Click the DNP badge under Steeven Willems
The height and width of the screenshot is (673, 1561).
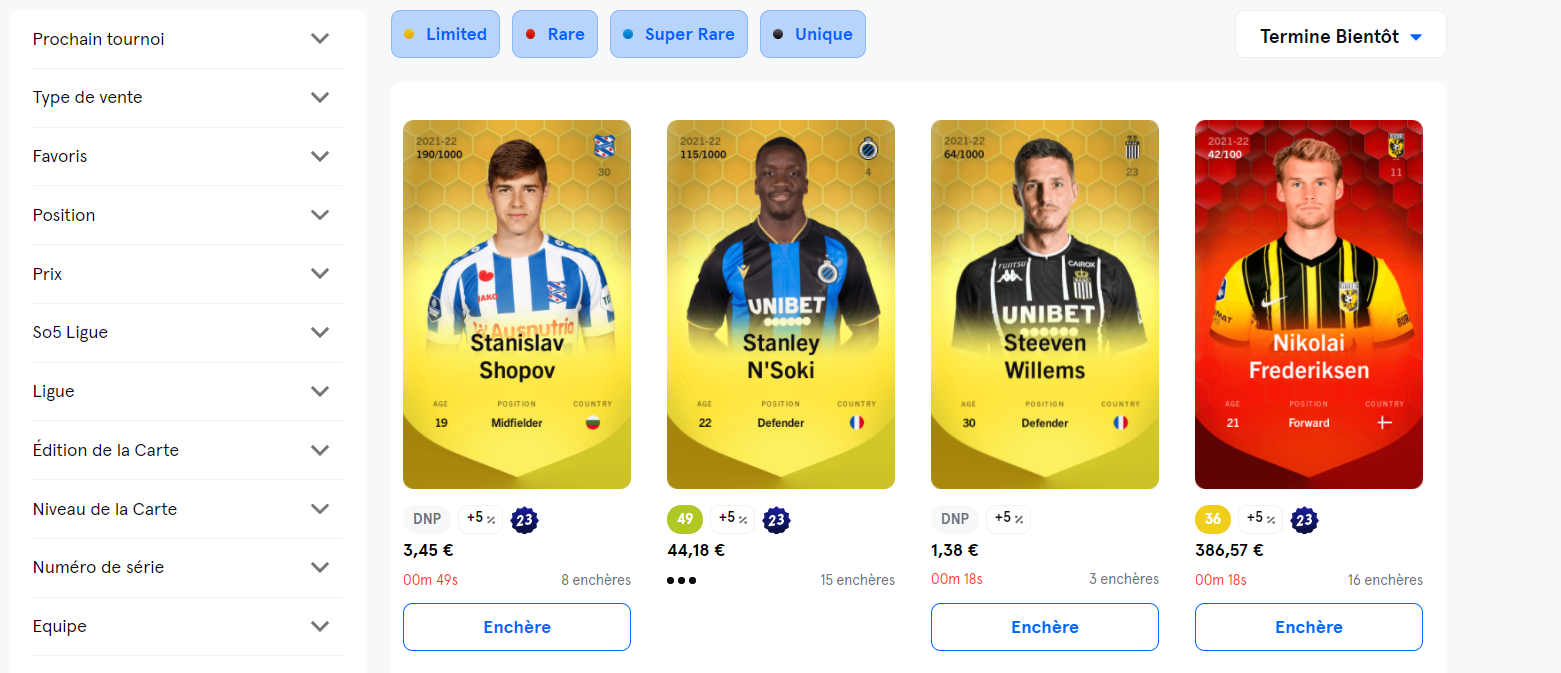pyautogui.click(x=955, y=519)
